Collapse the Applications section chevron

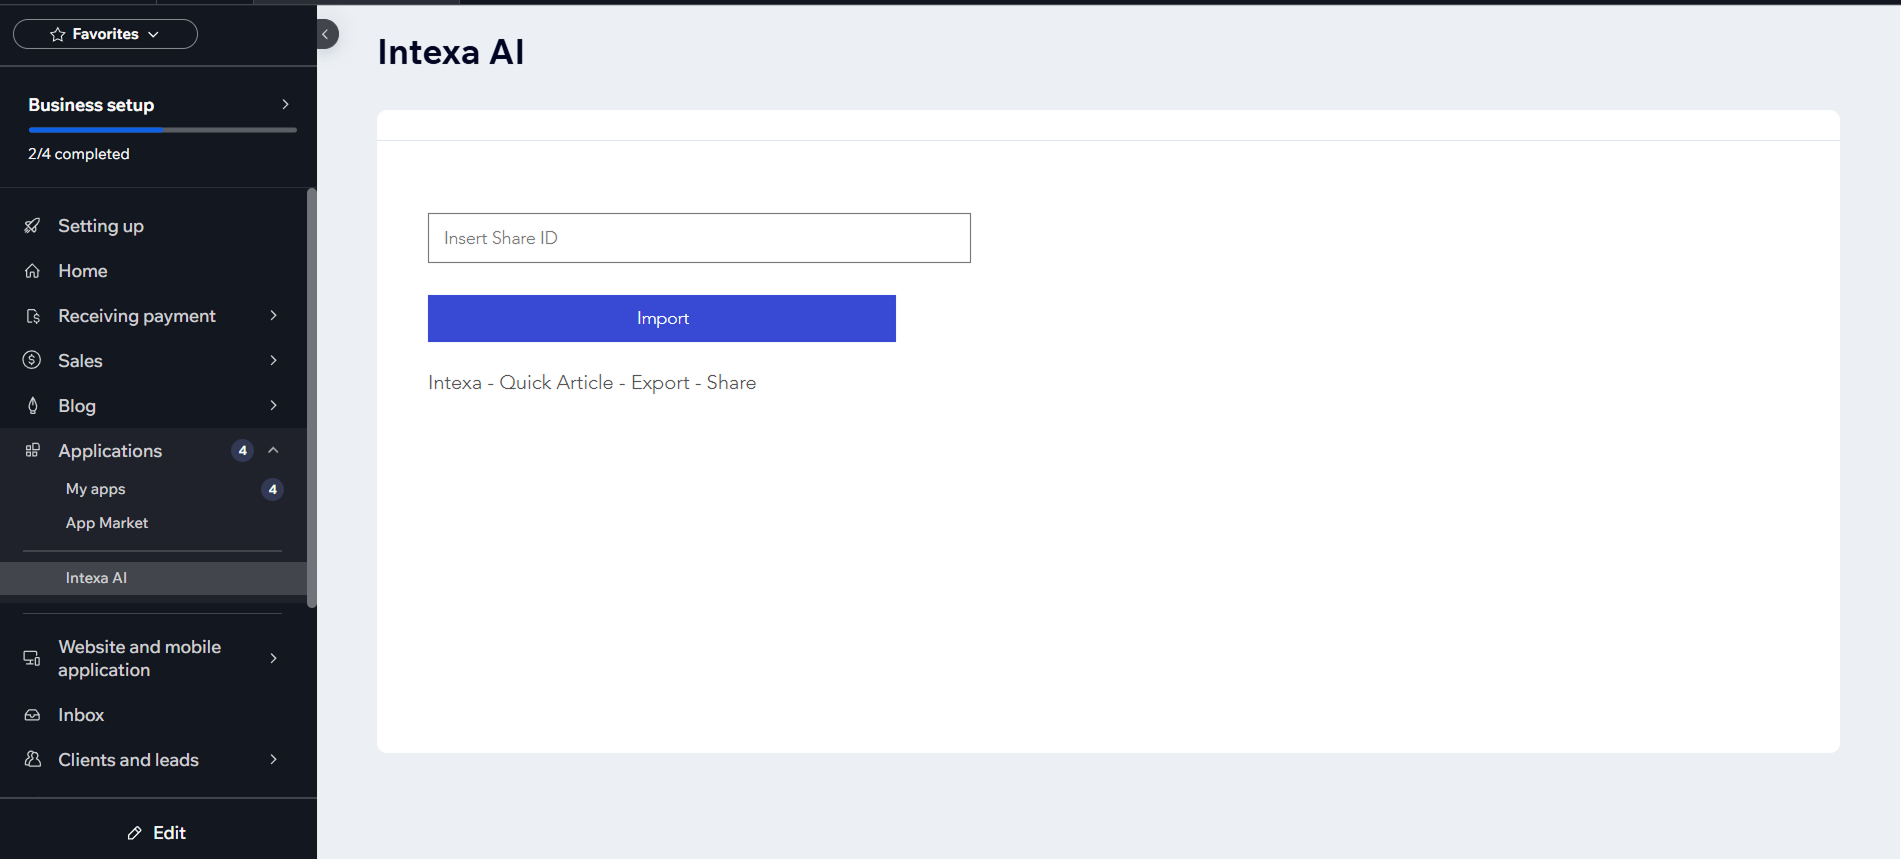[273, 450]
